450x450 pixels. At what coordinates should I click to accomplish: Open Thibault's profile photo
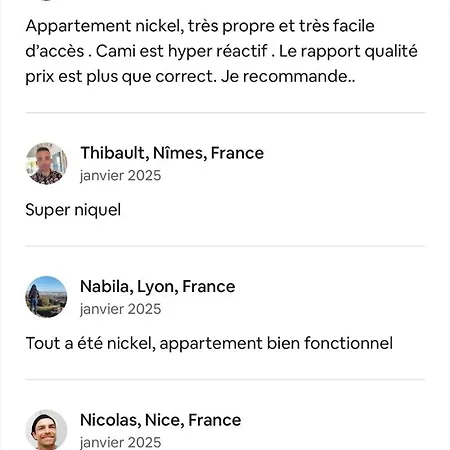[x=46, y=163]
